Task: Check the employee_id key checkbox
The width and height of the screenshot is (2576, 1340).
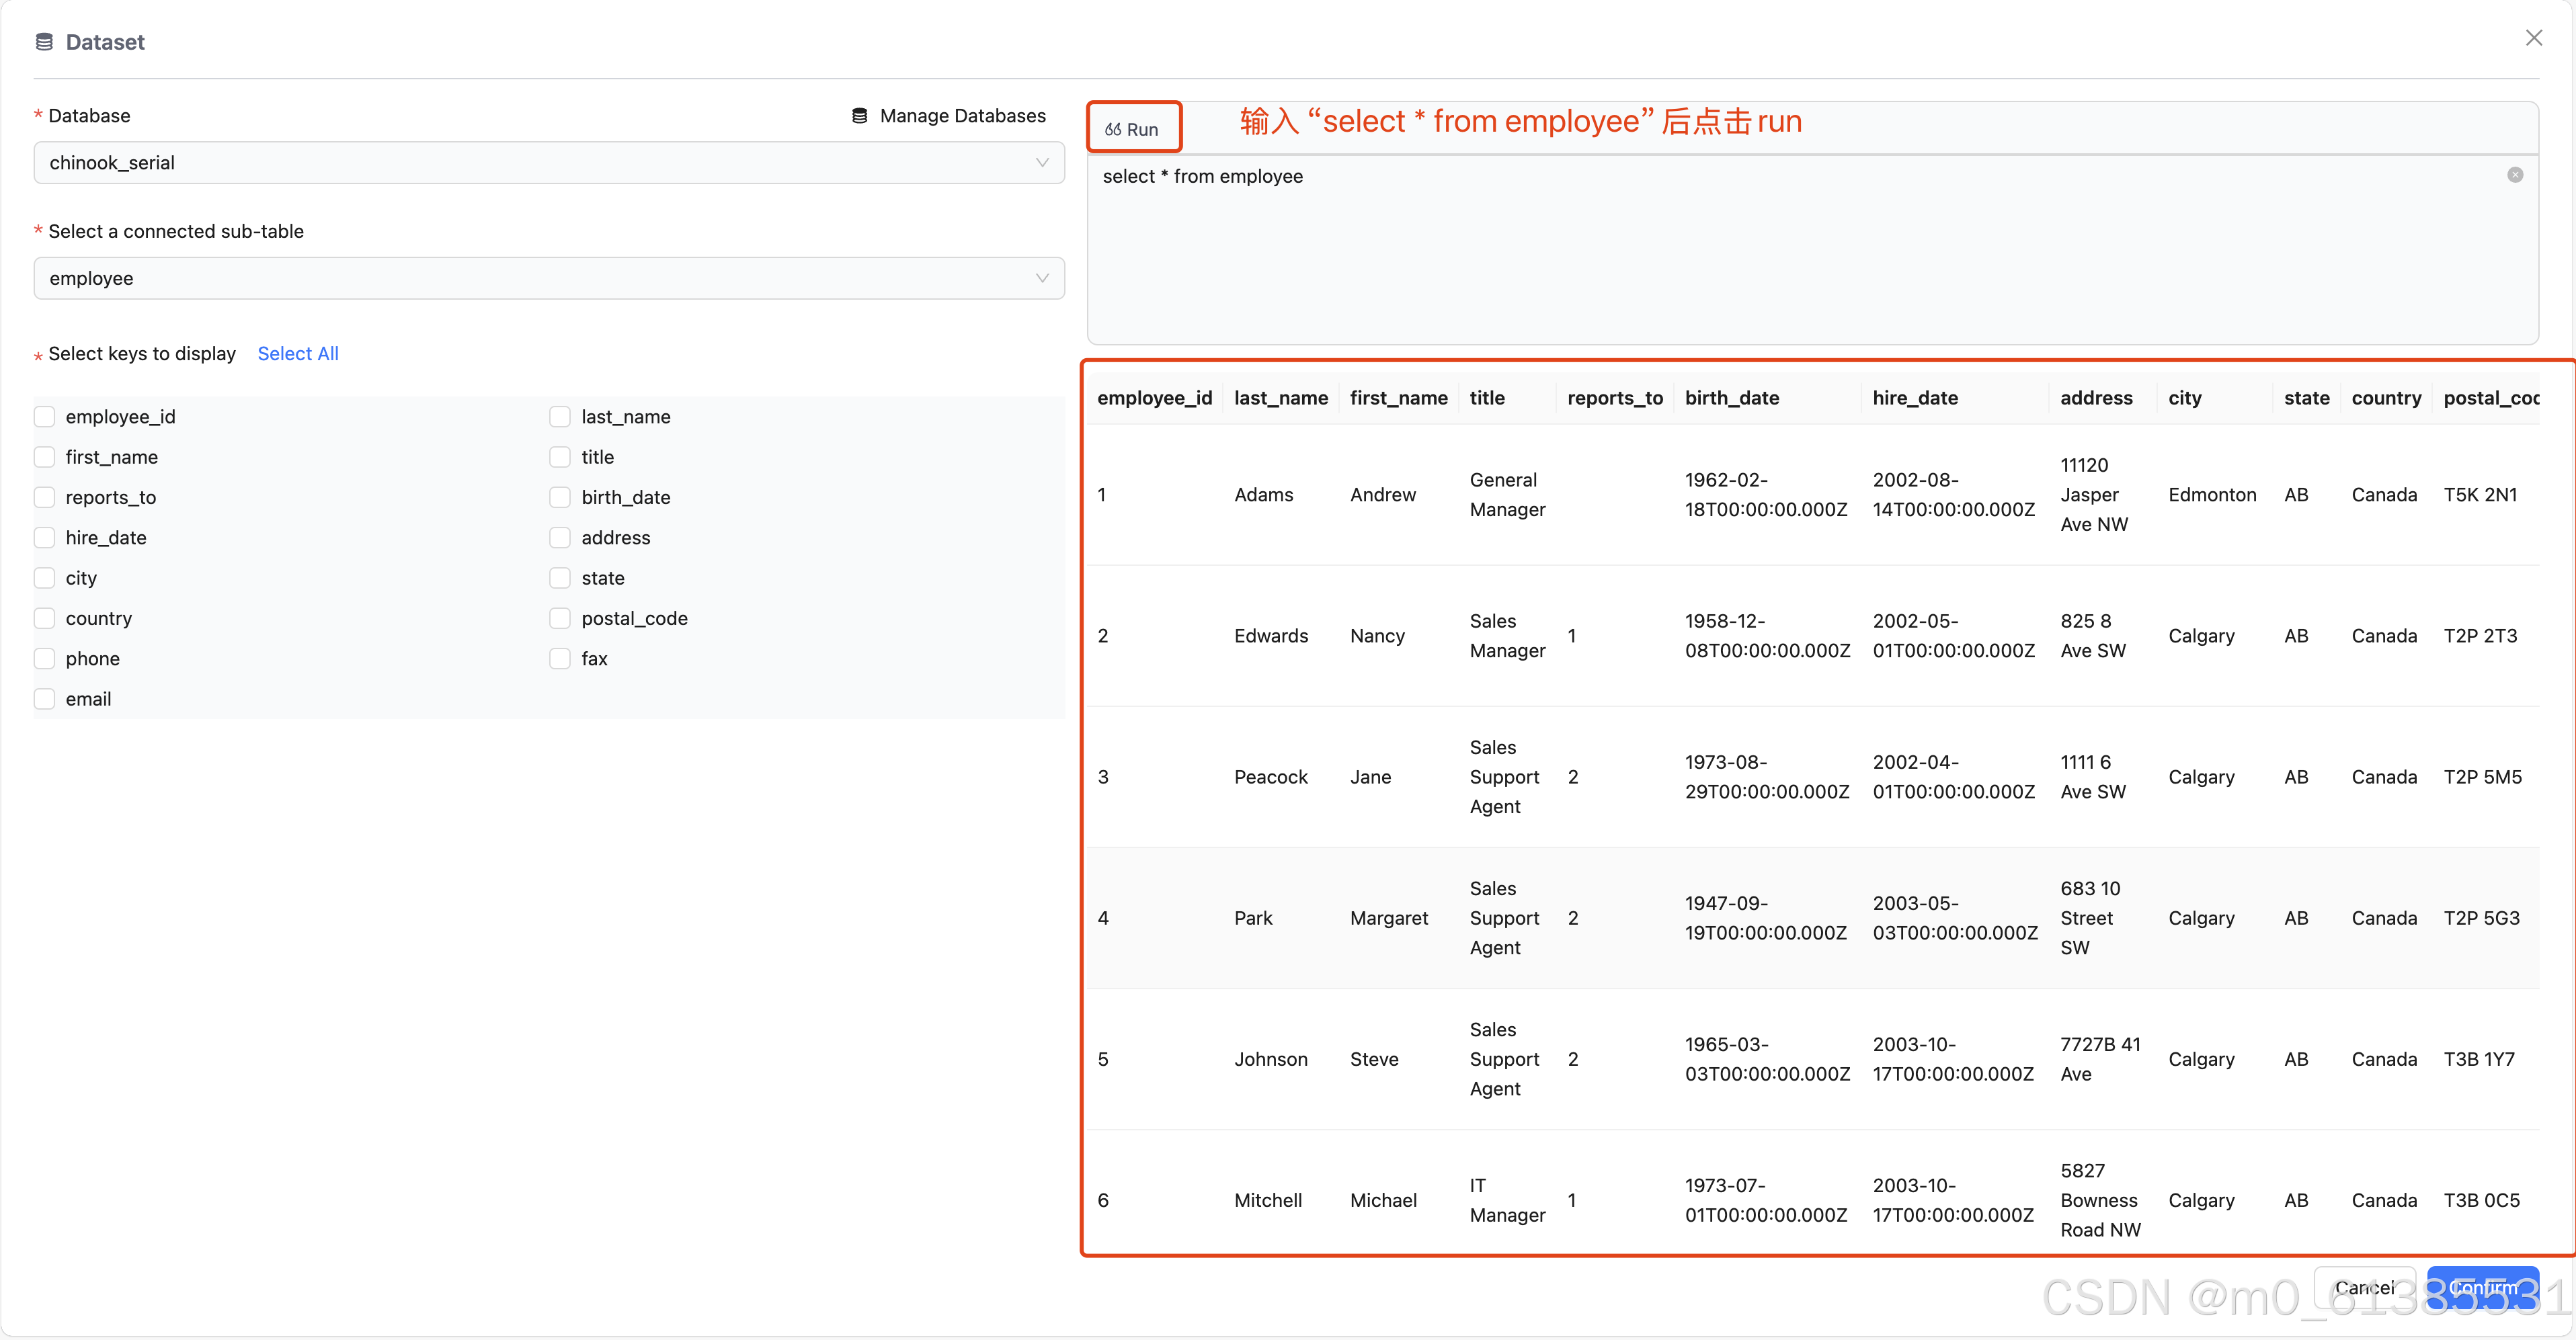Action: 45,417
